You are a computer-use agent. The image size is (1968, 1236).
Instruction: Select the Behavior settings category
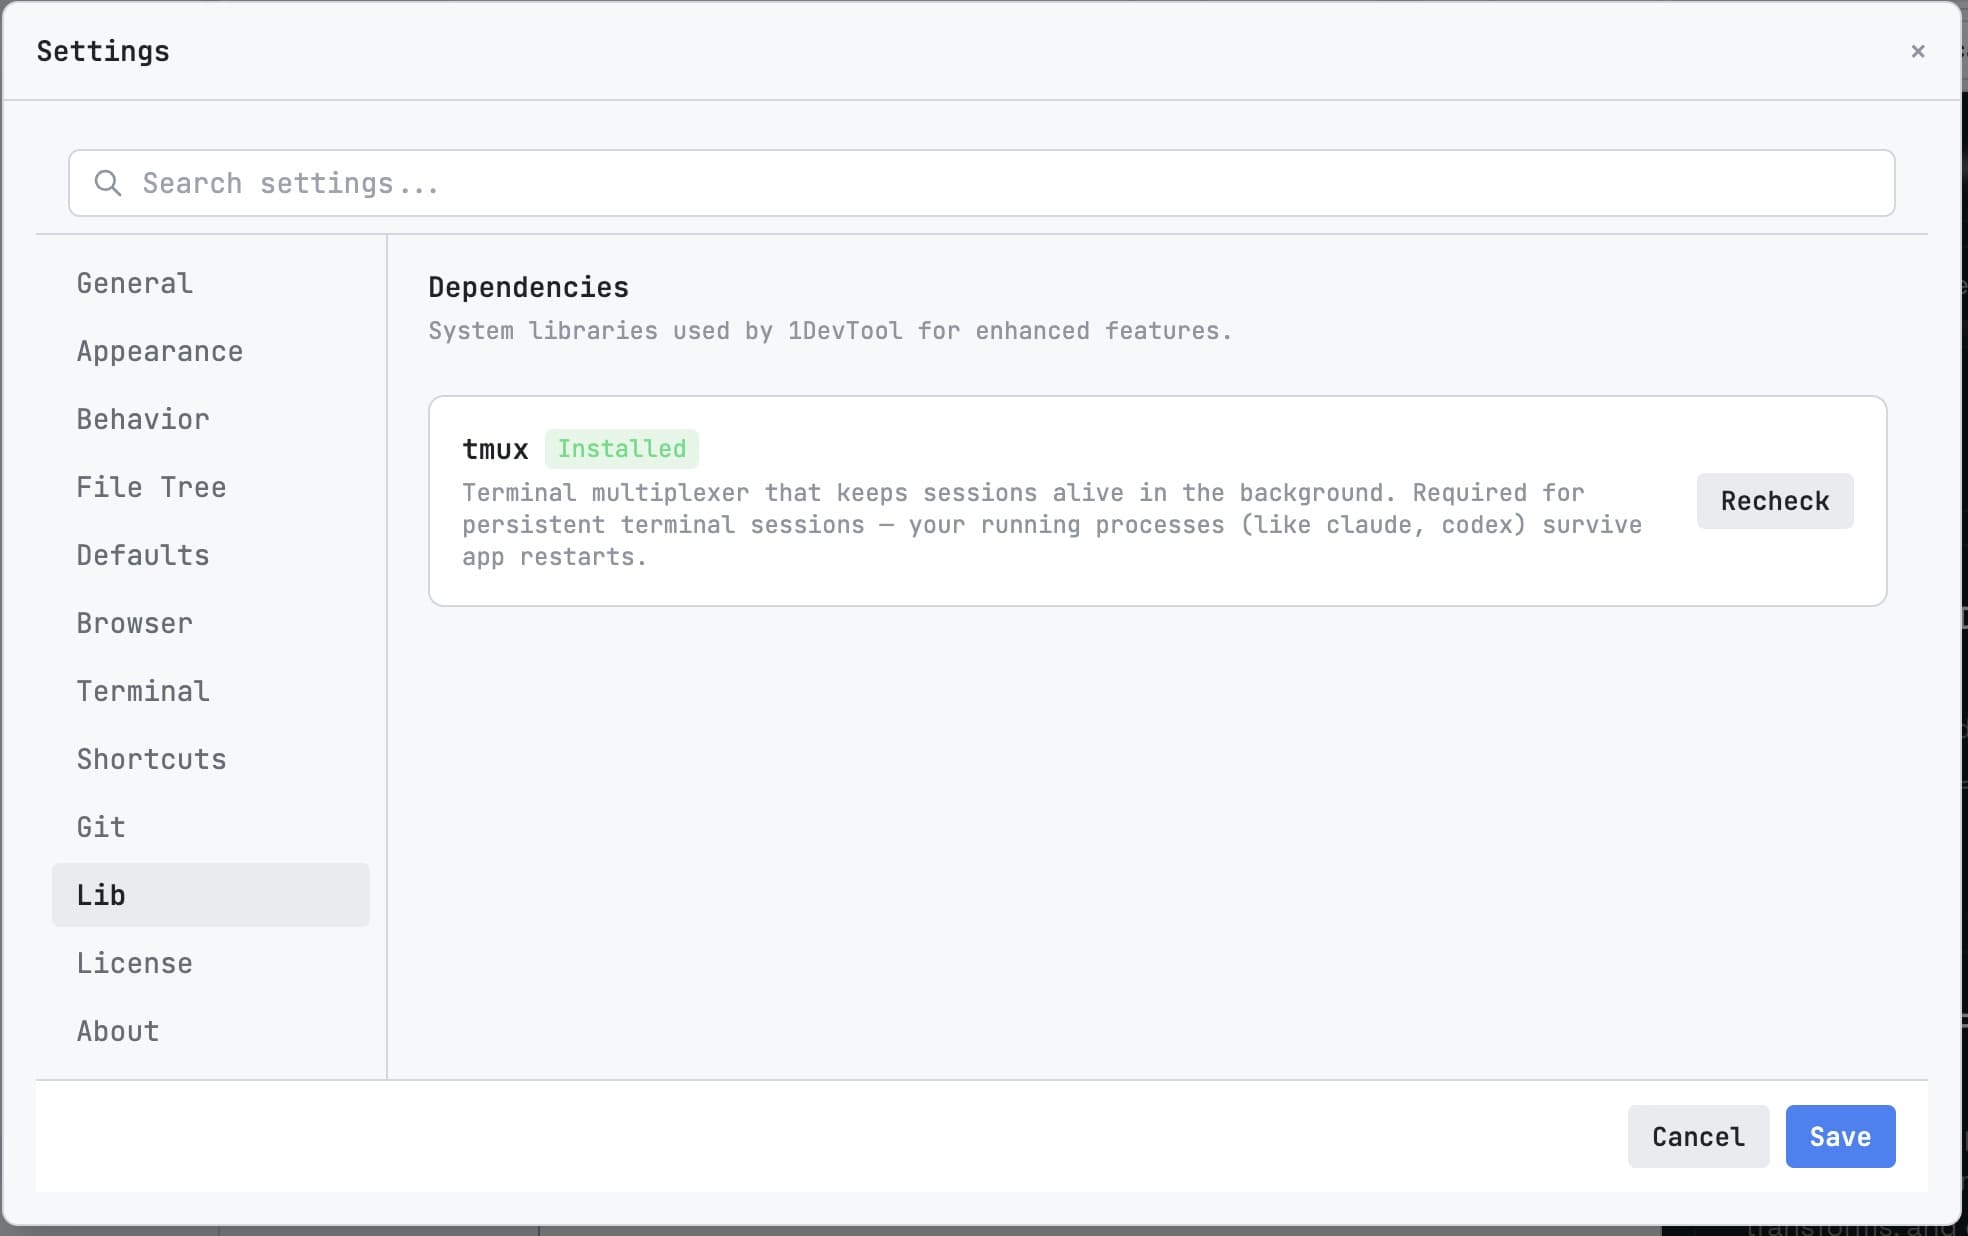coord(142,419)
